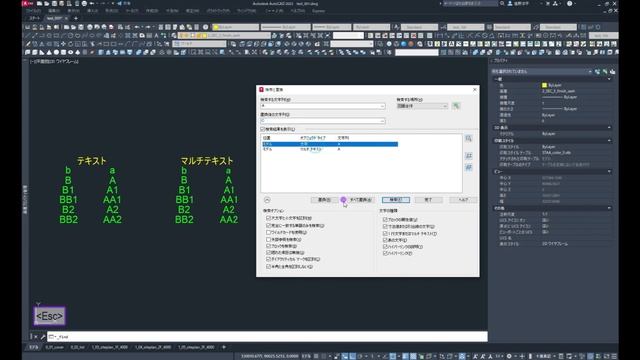
Task: Toggle ブロックを検索 checkbox
Action: [x=269, y=246]
